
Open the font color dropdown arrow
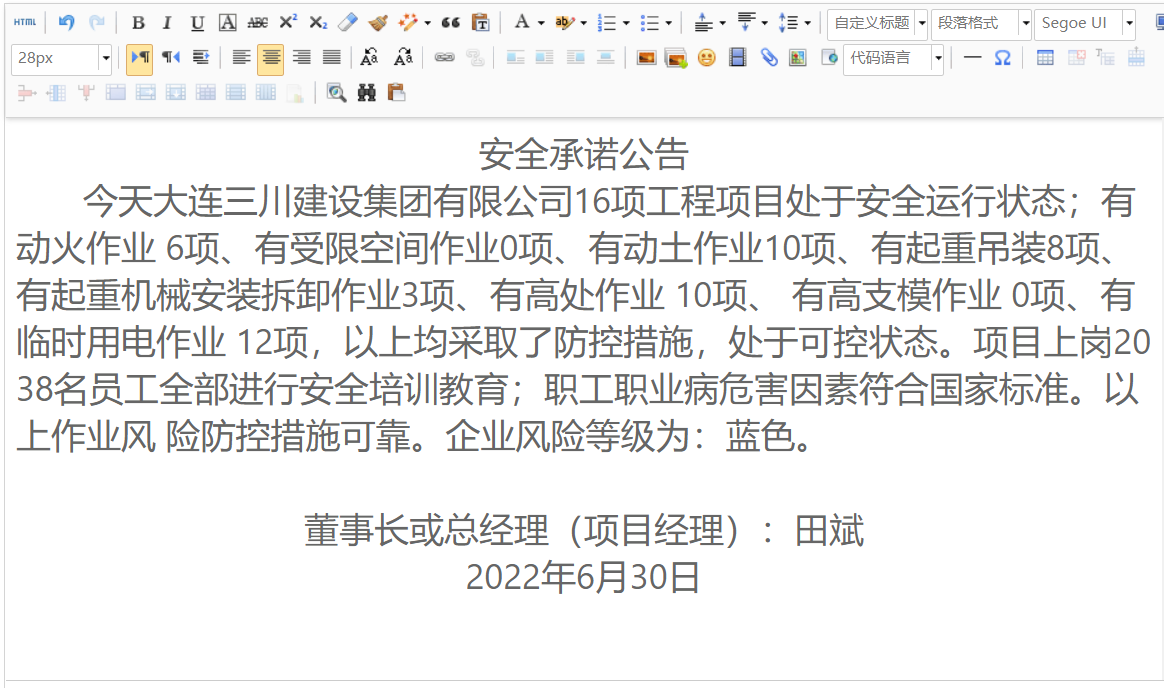pyautogui.click(x=540, y=23)
